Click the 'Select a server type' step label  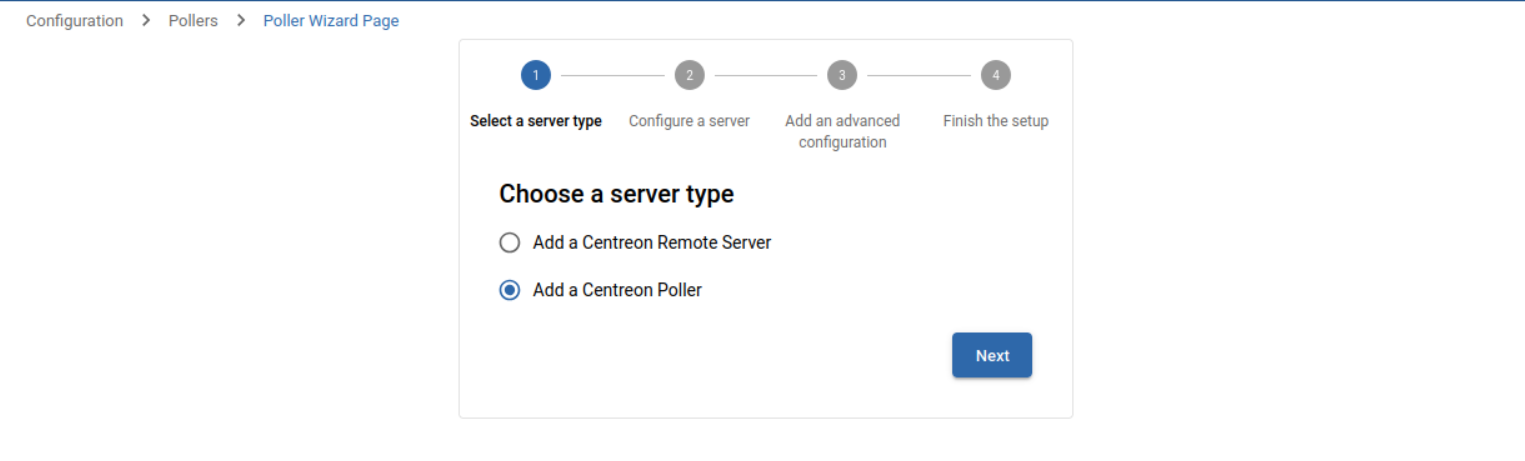click(536, 121)
